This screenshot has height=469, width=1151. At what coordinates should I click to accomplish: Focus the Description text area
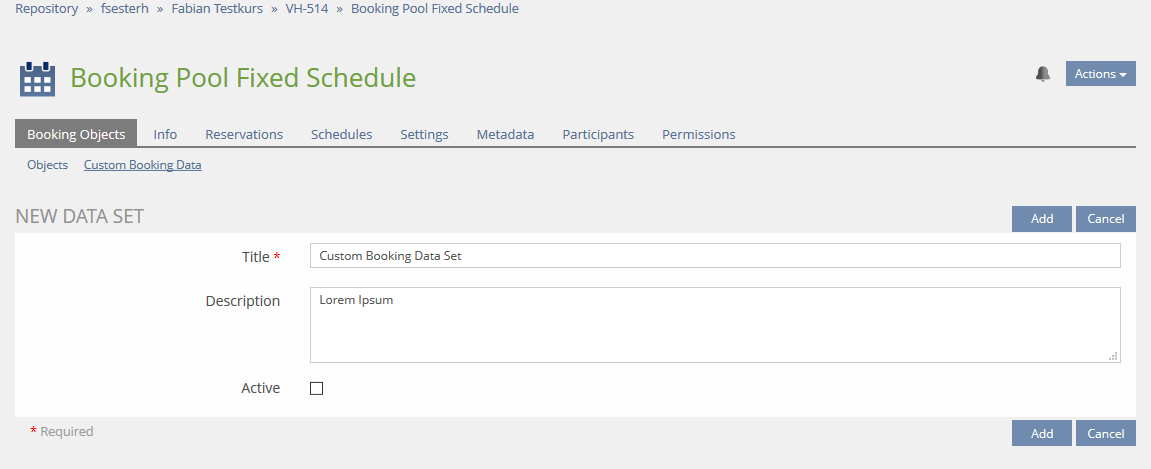(x=715, y=325)
